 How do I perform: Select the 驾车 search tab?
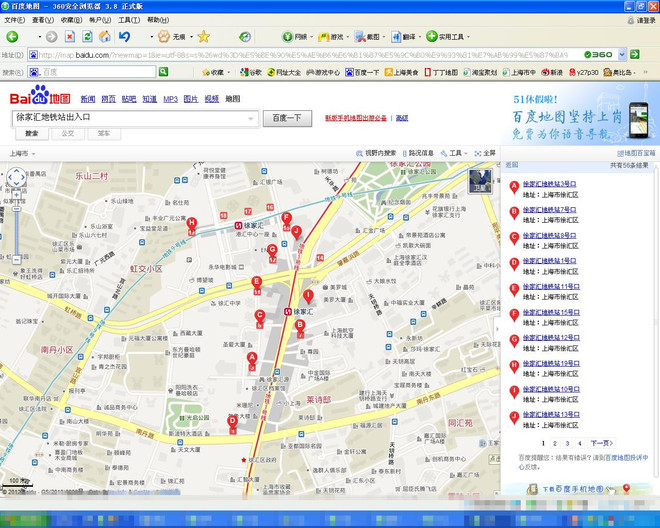tap(104, 133)
